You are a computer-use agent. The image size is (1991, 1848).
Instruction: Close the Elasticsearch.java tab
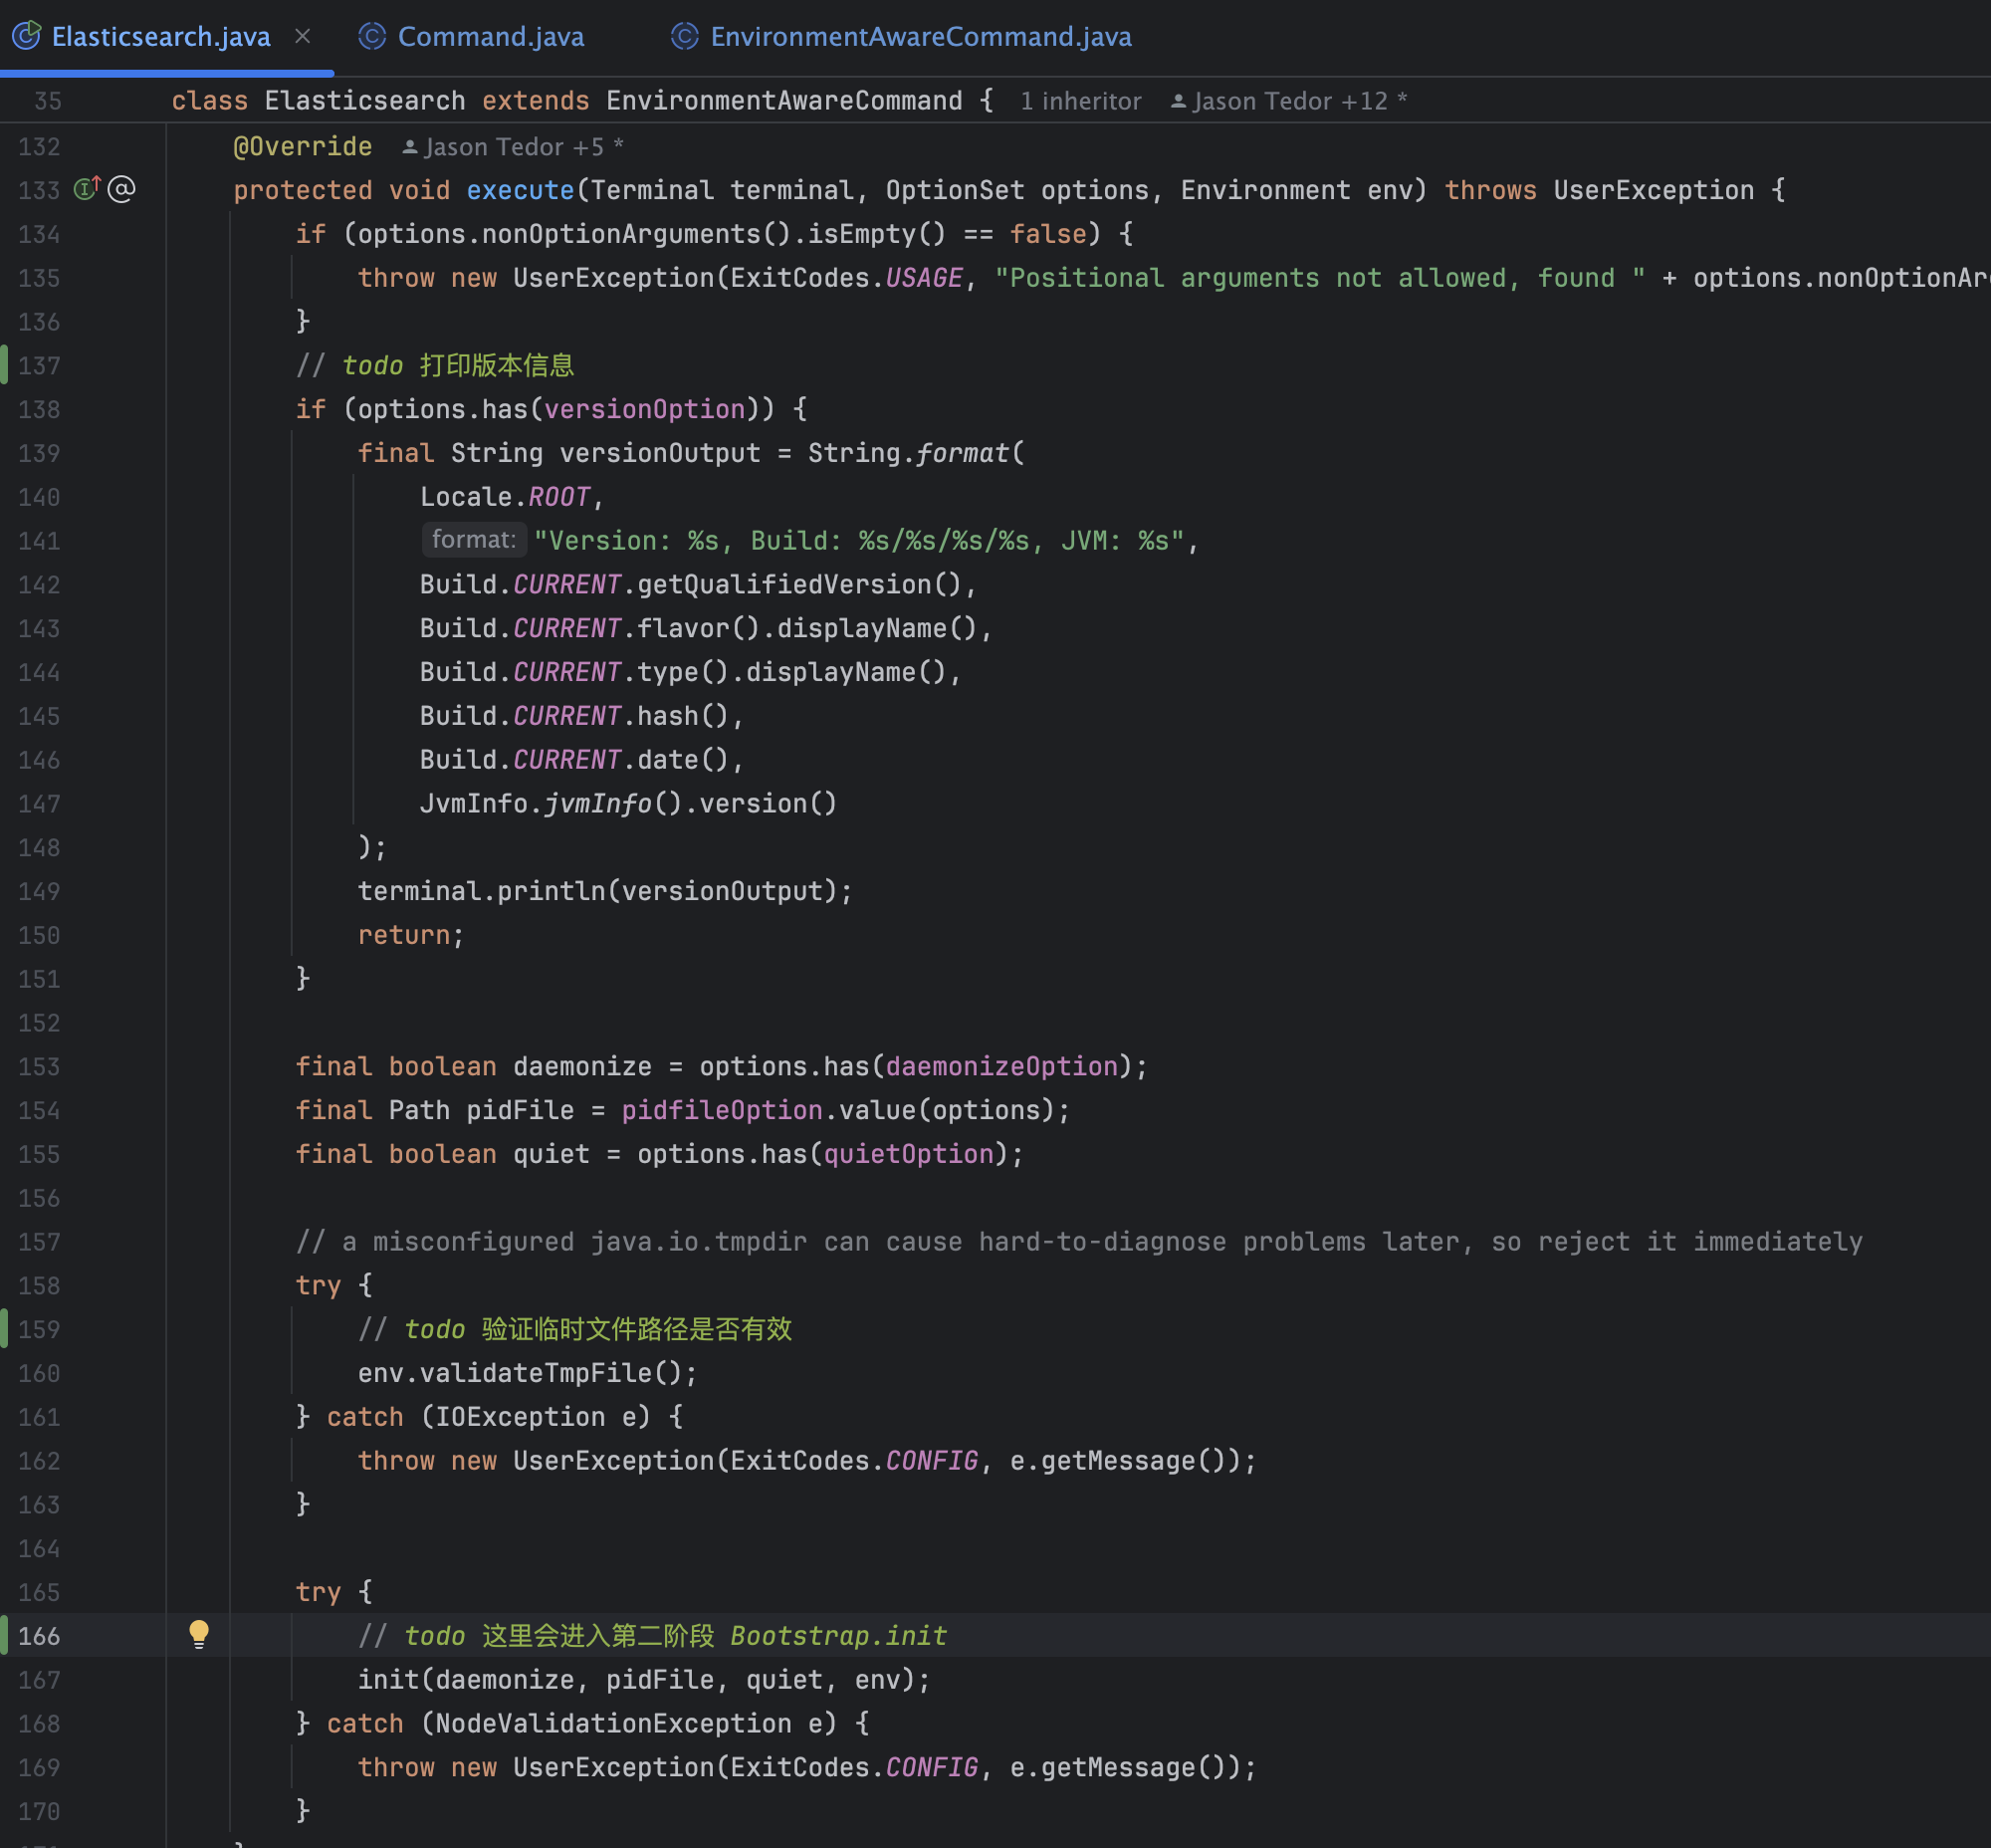pos(303,37)
